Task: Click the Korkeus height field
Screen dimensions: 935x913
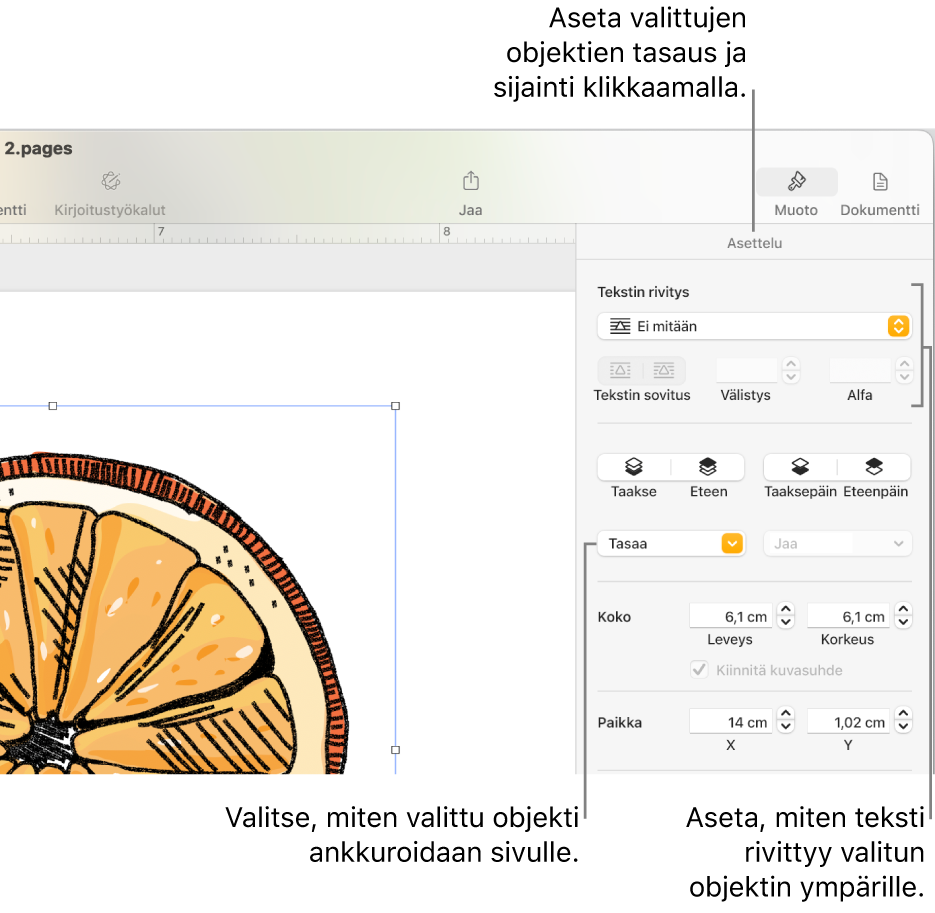Action: pyautogui.click(x=848, y=616)
